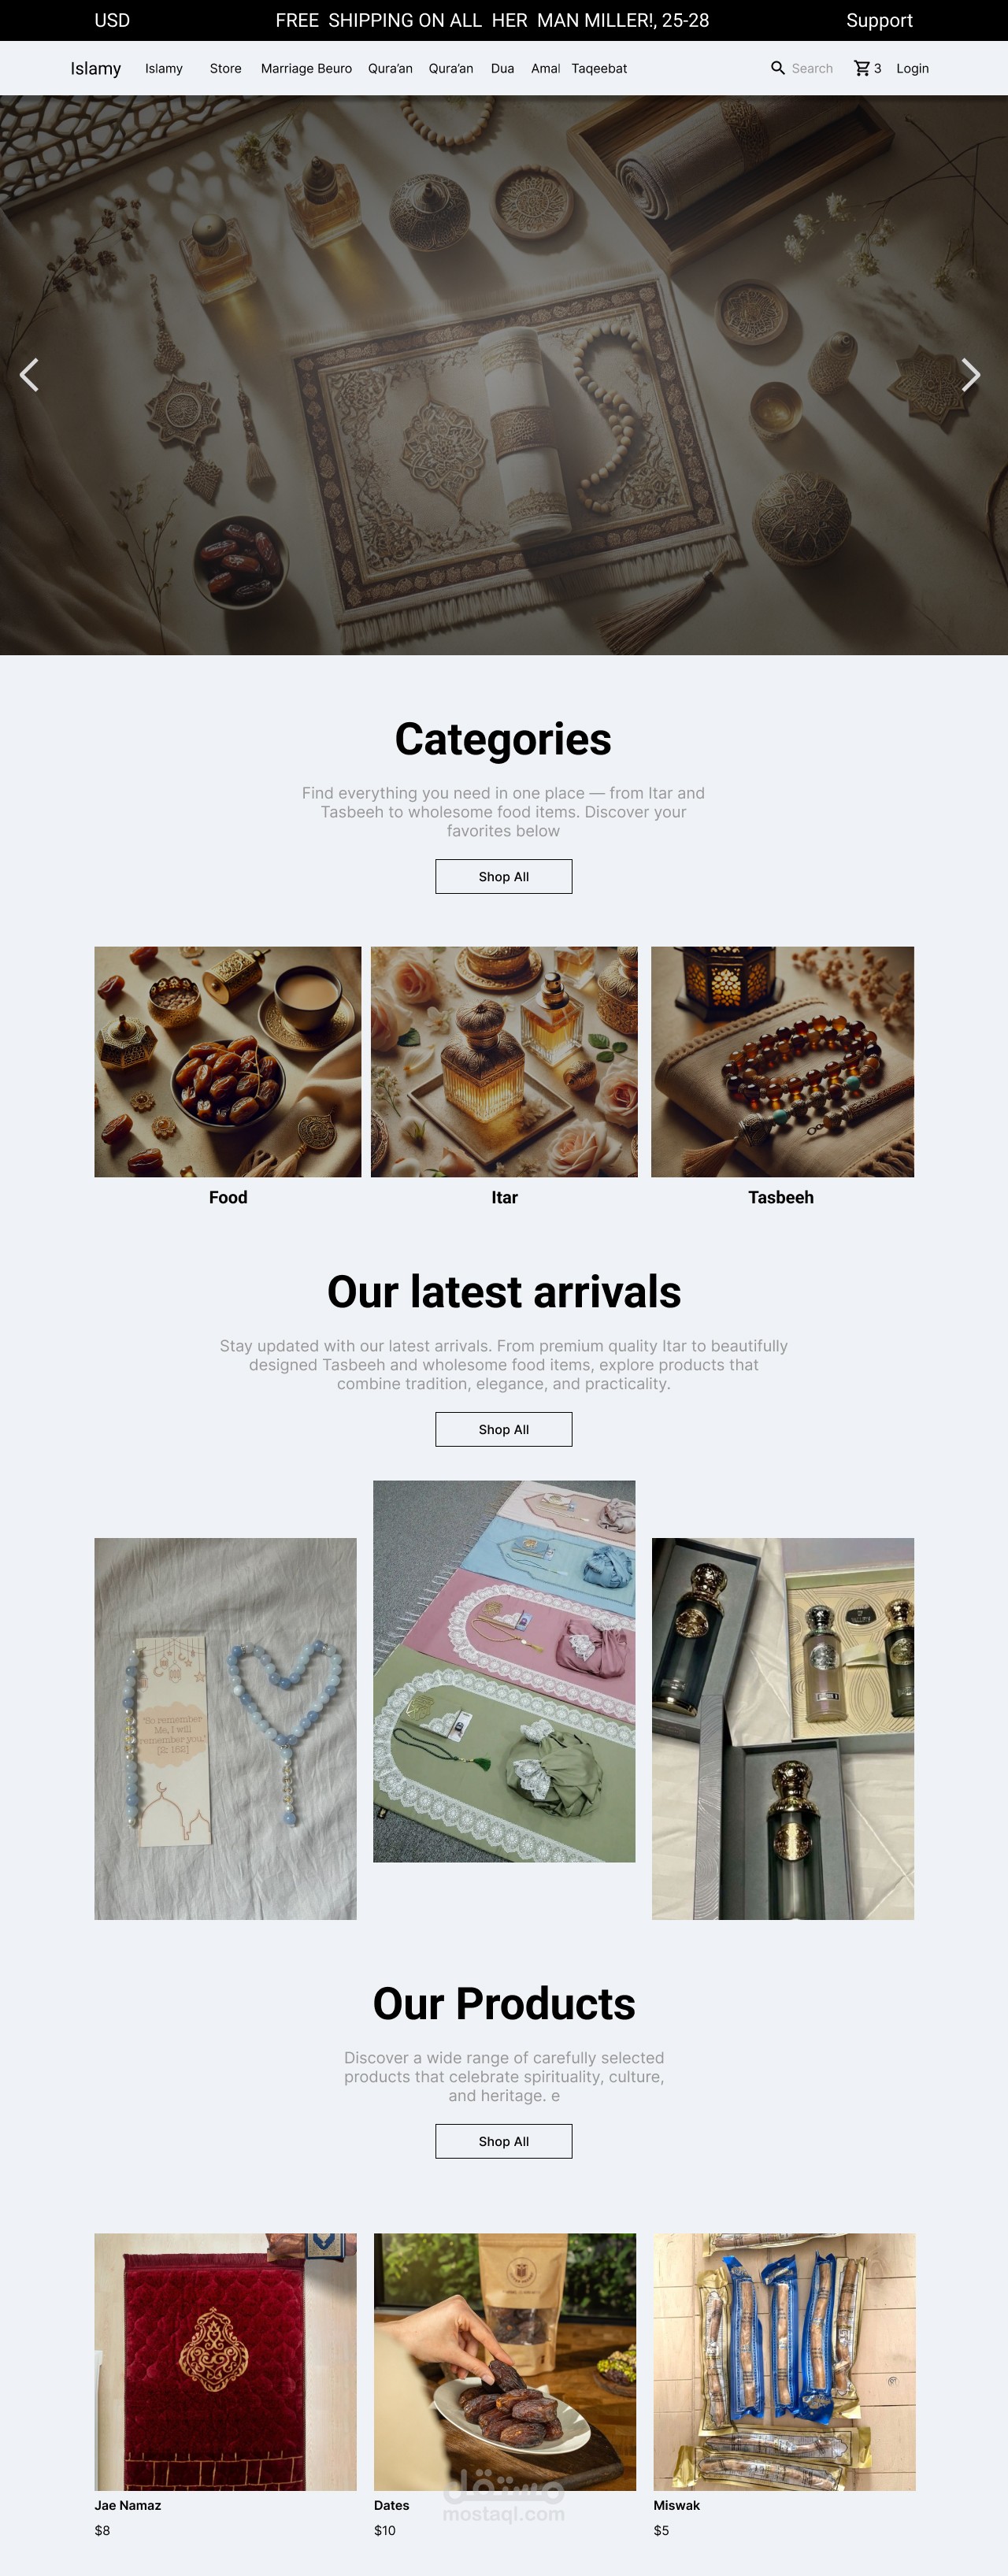Screen dimensions: 1008x2576
Task: Focus the Search input field
Action: click(812, 68)
